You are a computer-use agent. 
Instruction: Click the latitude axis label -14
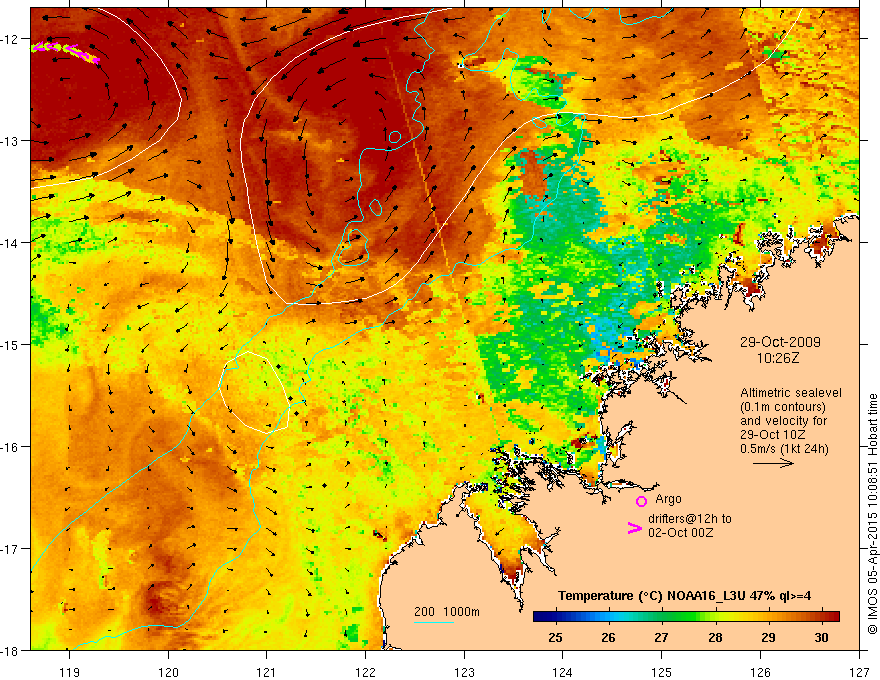pyautogui.click(x=9, y=243)
